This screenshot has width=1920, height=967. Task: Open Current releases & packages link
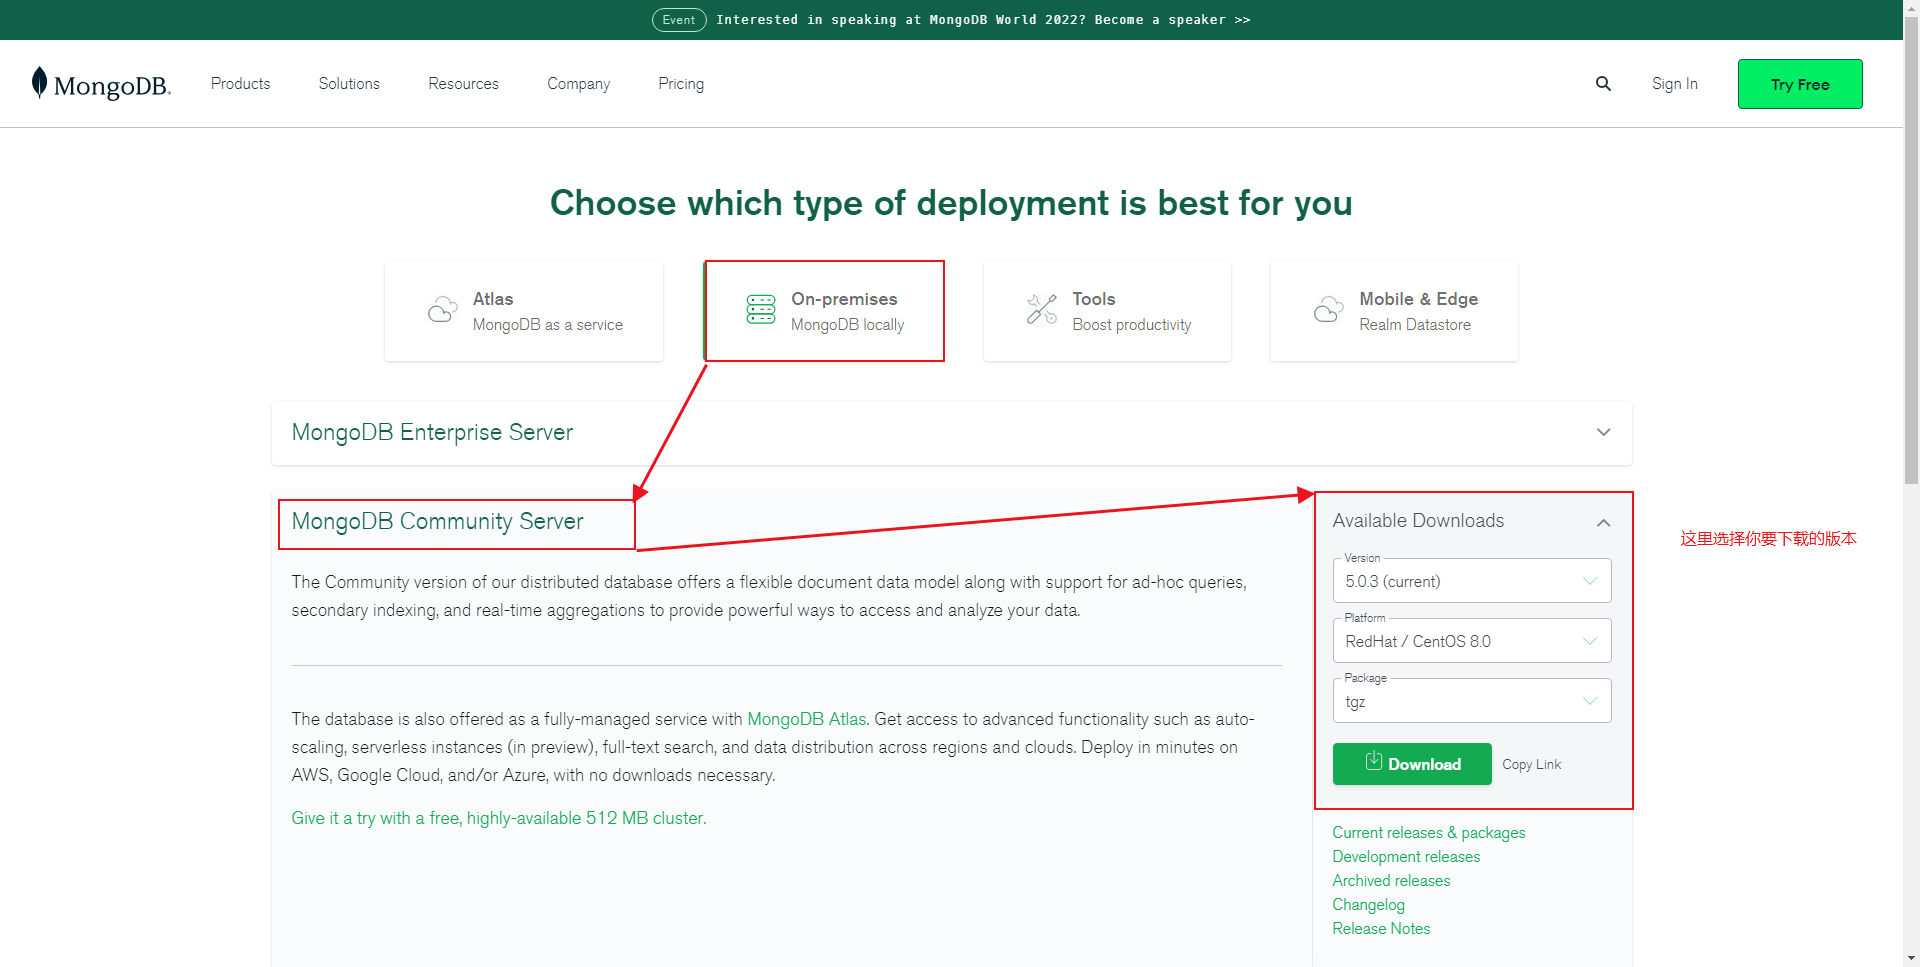click(x=1429, y=832)
